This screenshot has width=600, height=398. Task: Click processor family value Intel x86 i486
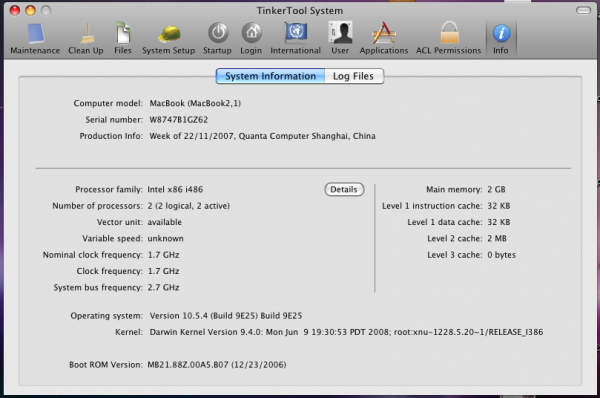[175, 189]
